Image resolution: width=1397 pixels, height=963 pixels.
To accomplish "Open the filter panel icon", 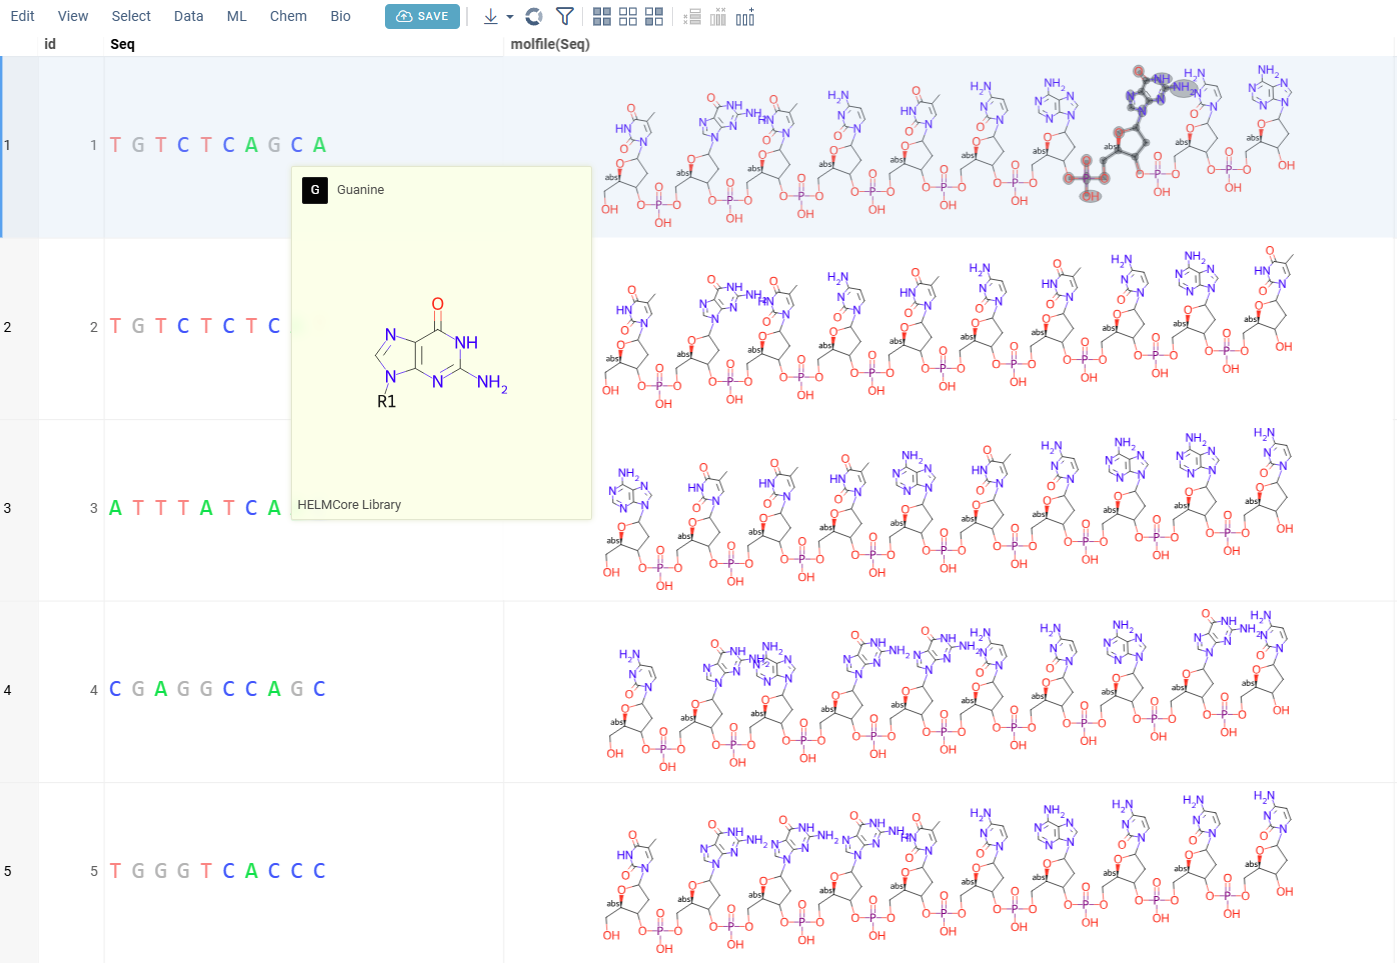I will 564,16.
